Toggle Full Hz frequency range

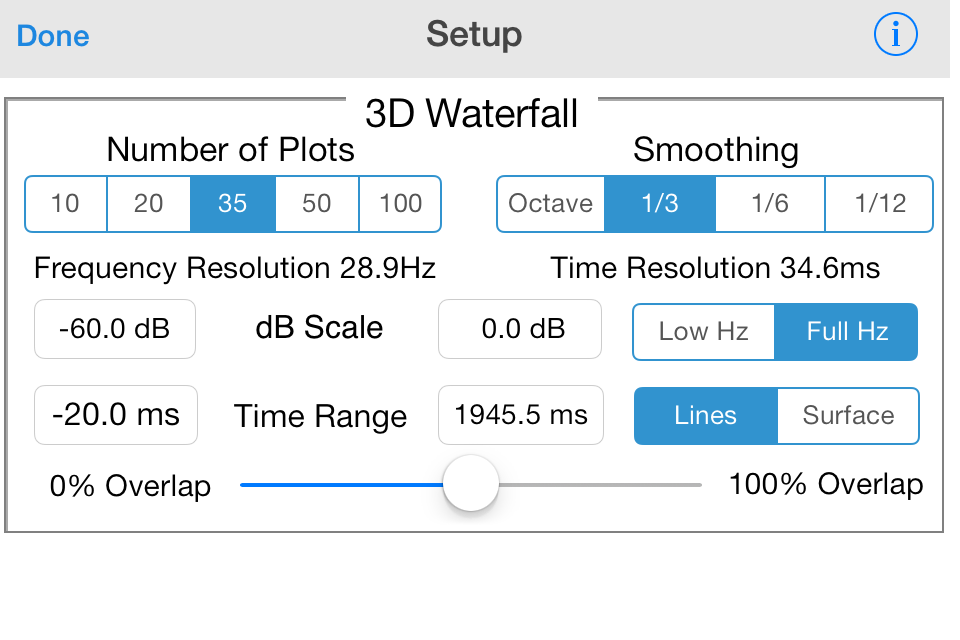847,331
